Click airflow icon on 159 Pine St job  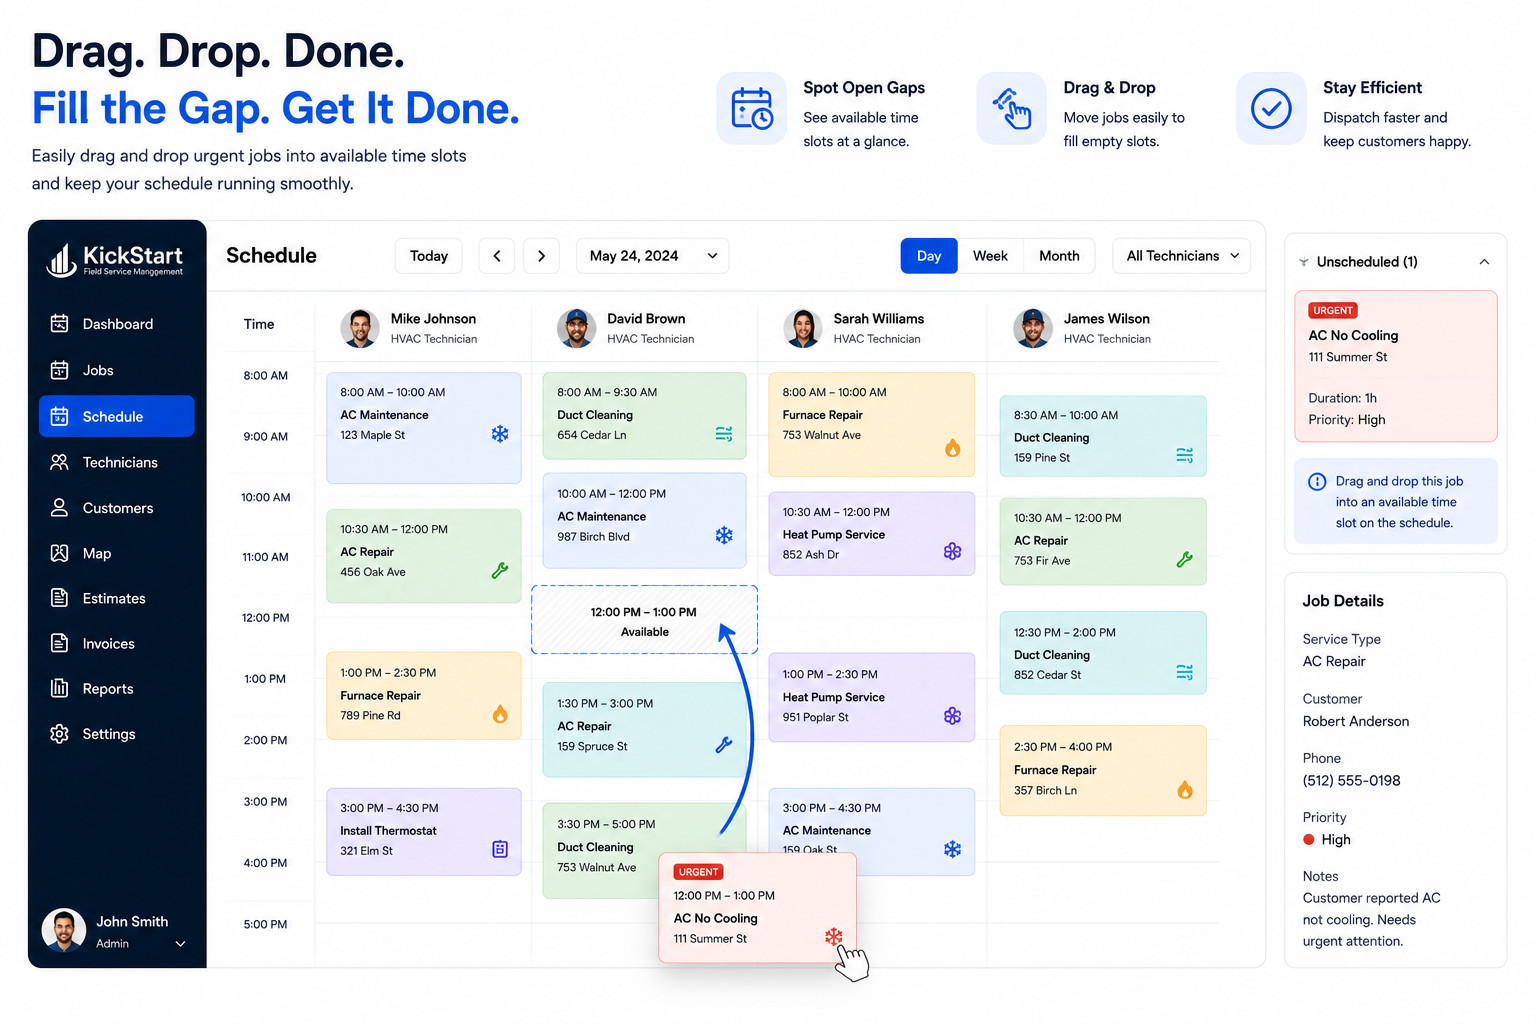(x=1185, y=456)
